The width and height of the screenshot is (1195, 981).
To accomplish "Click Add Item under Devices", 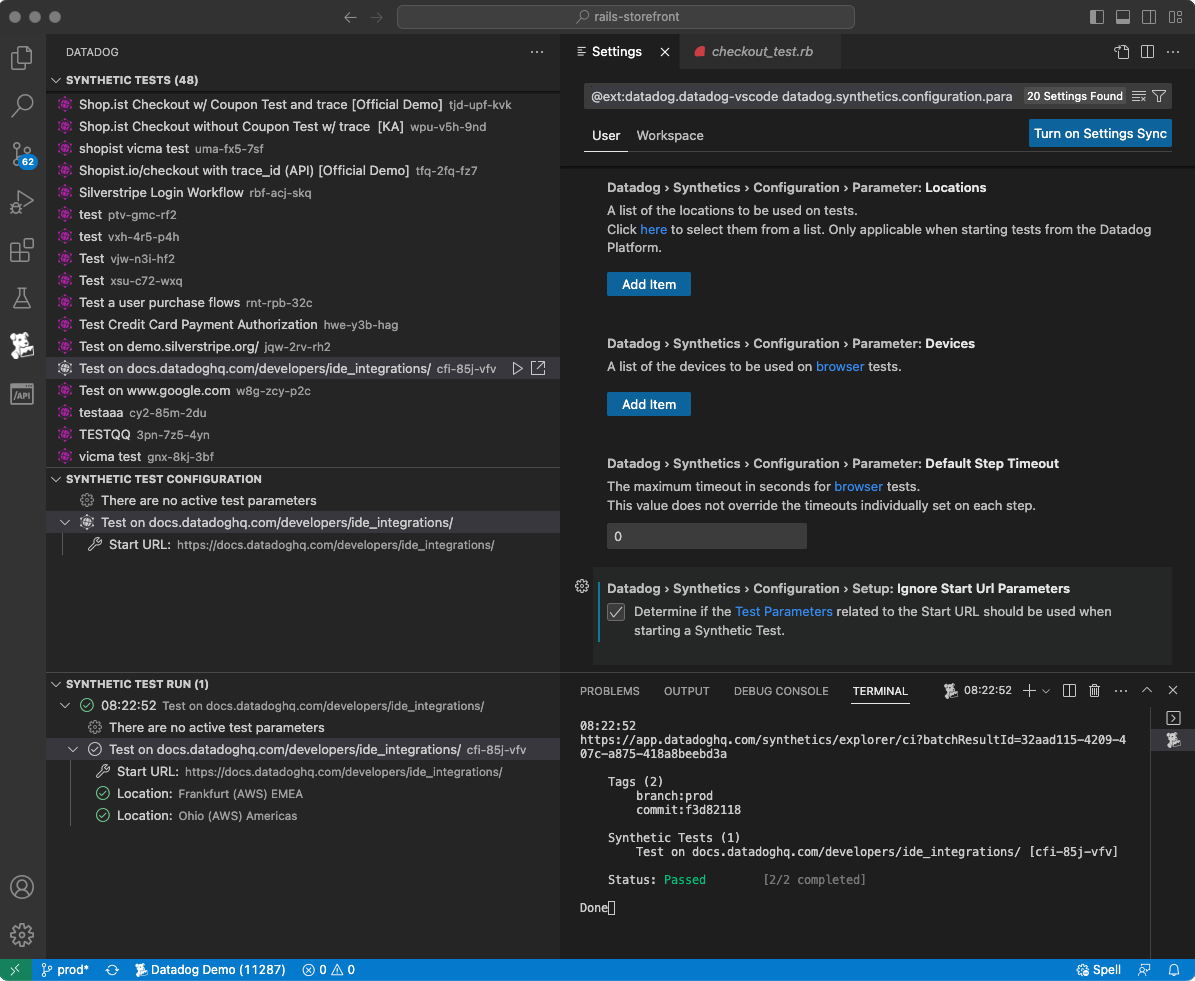I will (649, 404).
